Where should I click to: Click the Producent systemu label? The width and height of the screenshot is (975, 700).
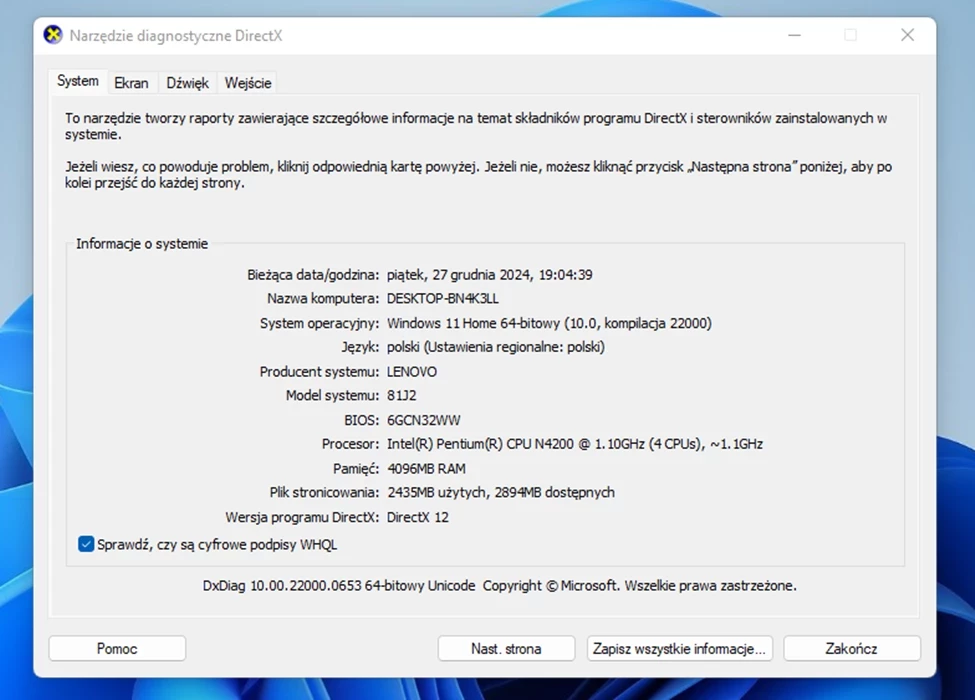(319, 372)
